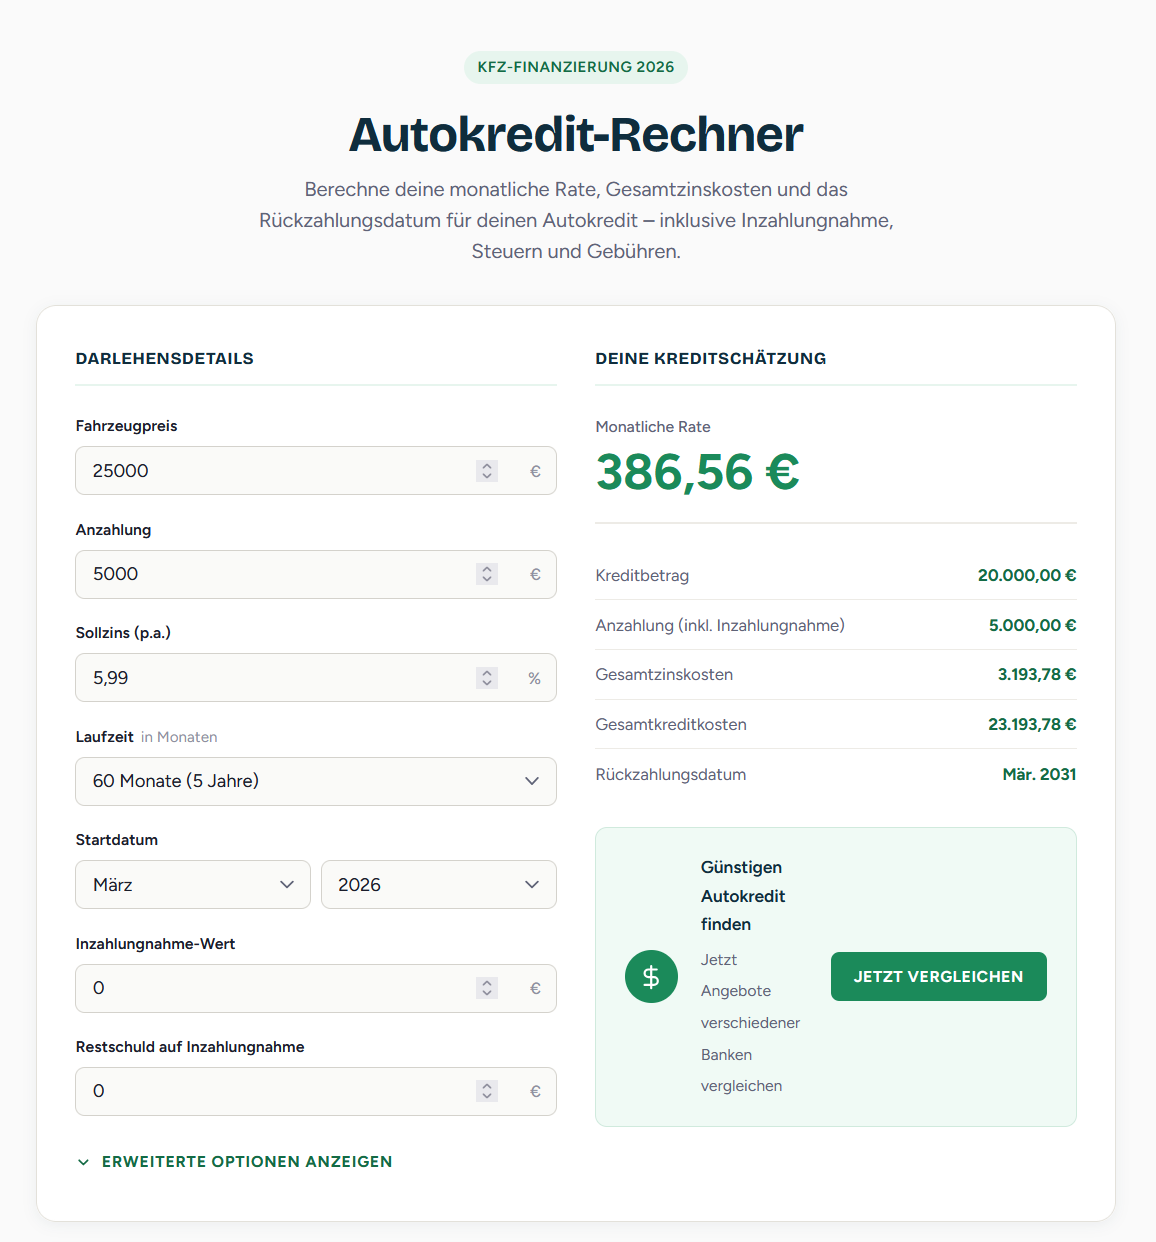Click the Sollzins spinner arrows
Image resolution: width=1156 pixels, height=1242 pixels.
click(487, 678)
